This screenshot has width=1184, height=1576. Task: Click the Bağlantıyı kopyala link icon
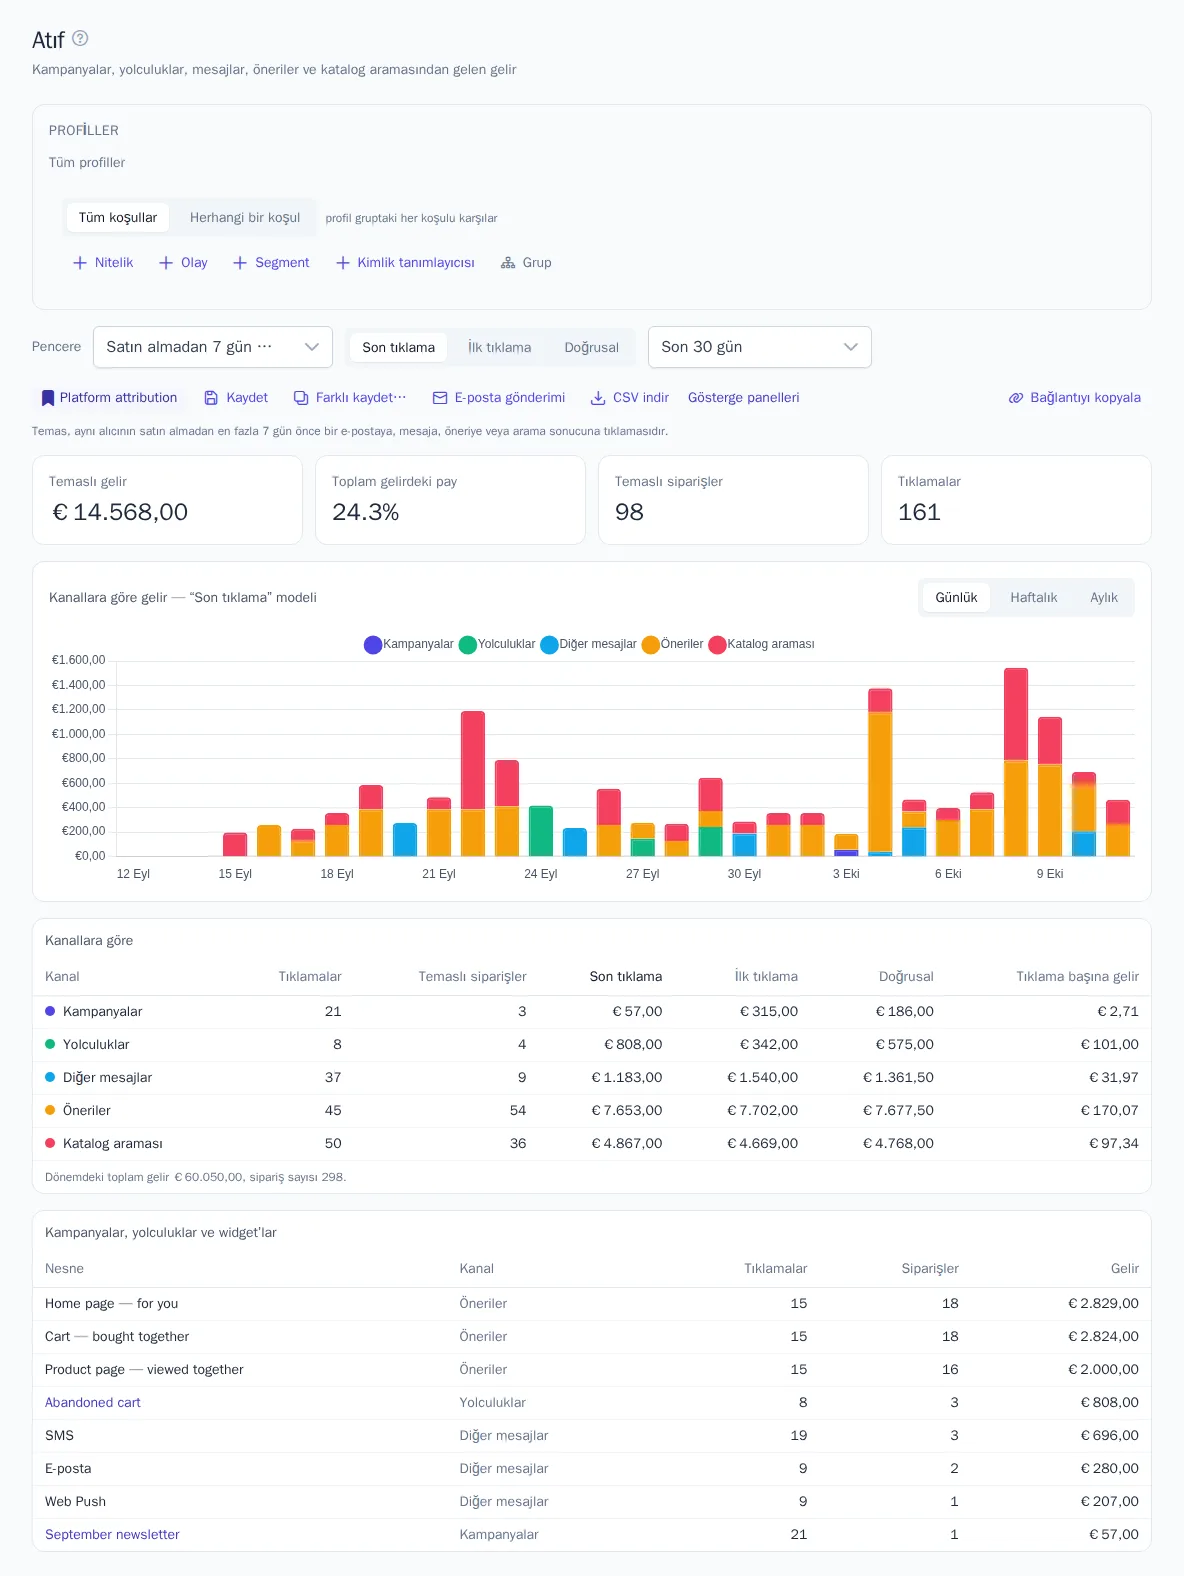[x=1016, y=398]
